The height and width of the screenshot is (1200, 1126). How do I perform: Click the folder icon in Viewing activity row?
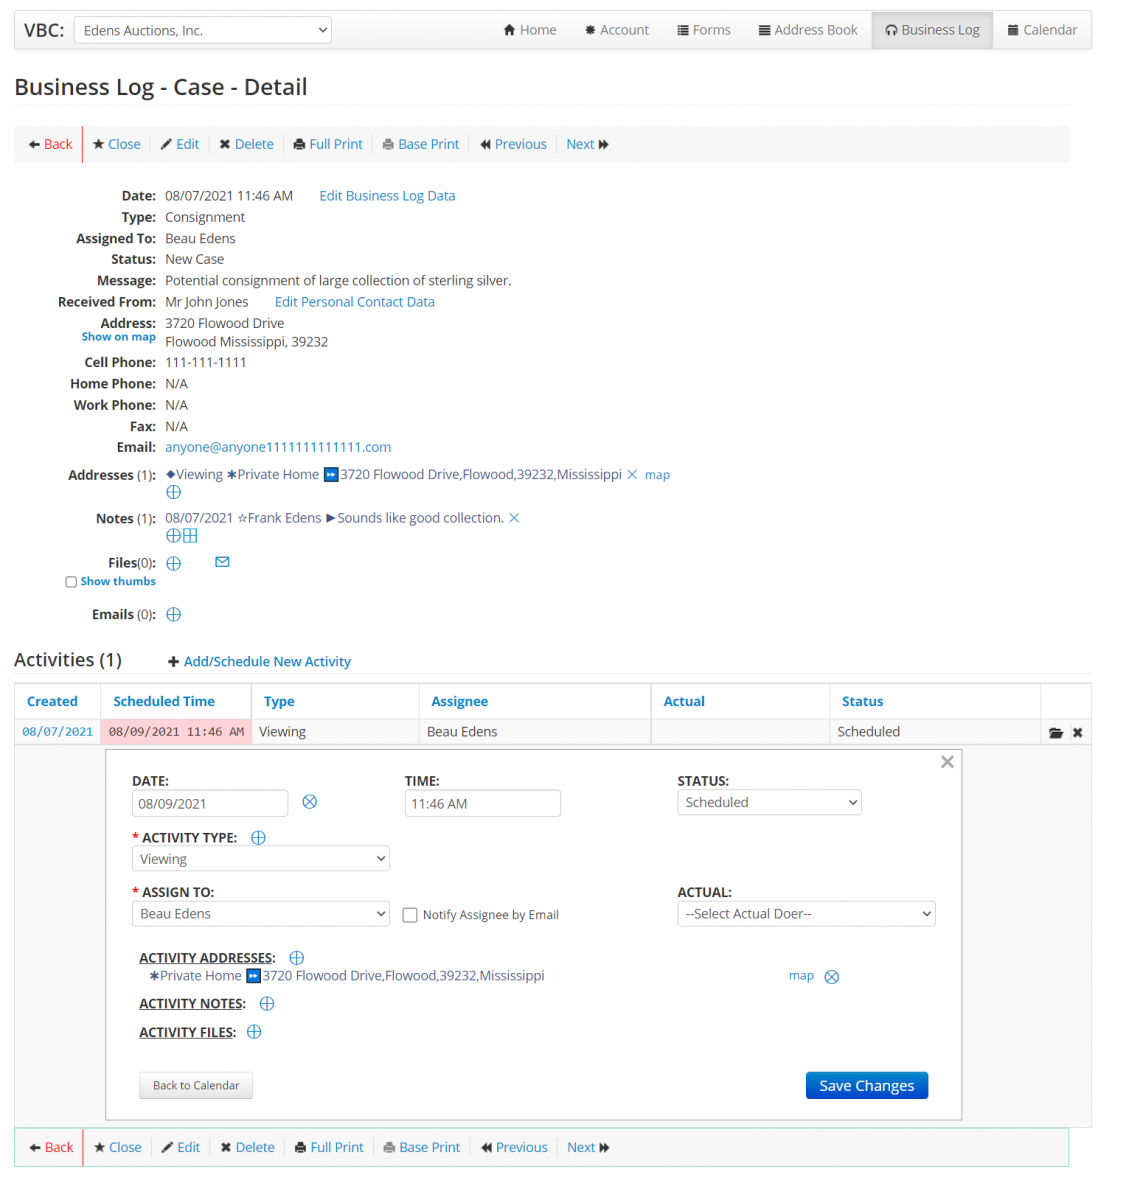point(1055,732)
